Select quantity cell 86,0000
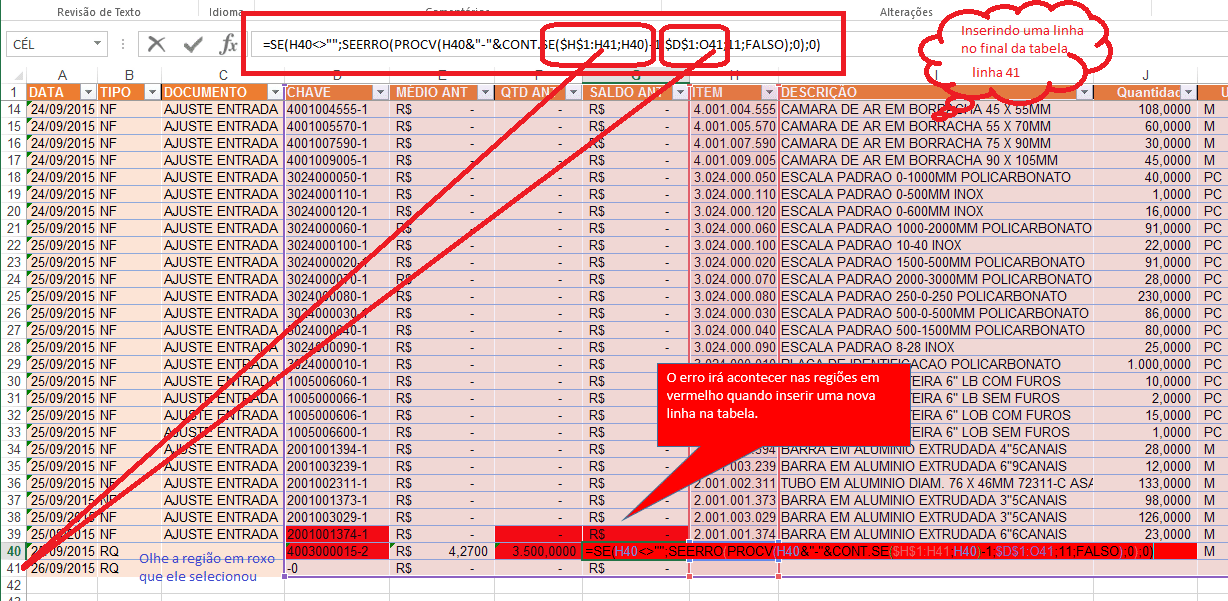The width and height of the screenshot is (1228, 601). 1145,313
